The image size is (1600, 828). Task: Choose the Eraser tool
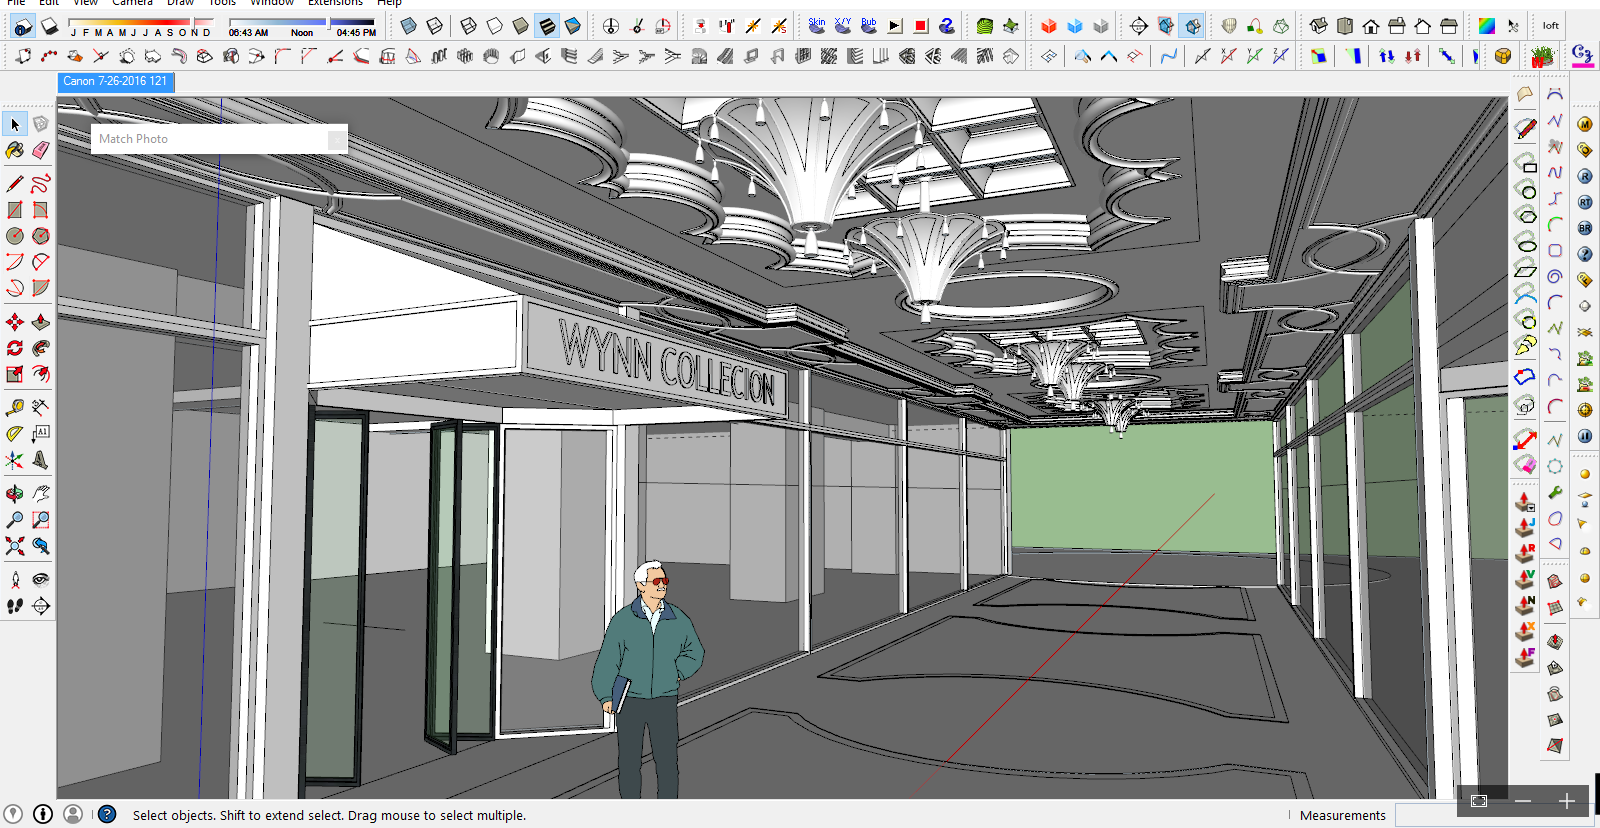[40, 150]
